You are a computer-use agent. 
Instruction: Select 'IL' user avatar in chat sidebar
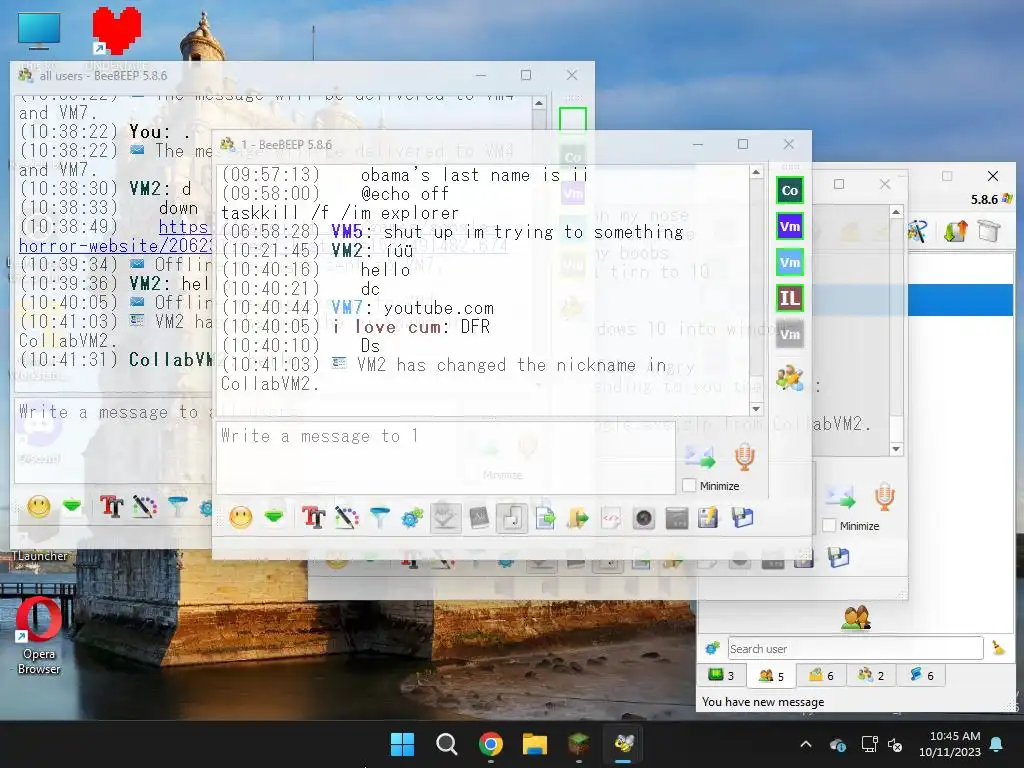pyautogui.click(x=790, y=298)
